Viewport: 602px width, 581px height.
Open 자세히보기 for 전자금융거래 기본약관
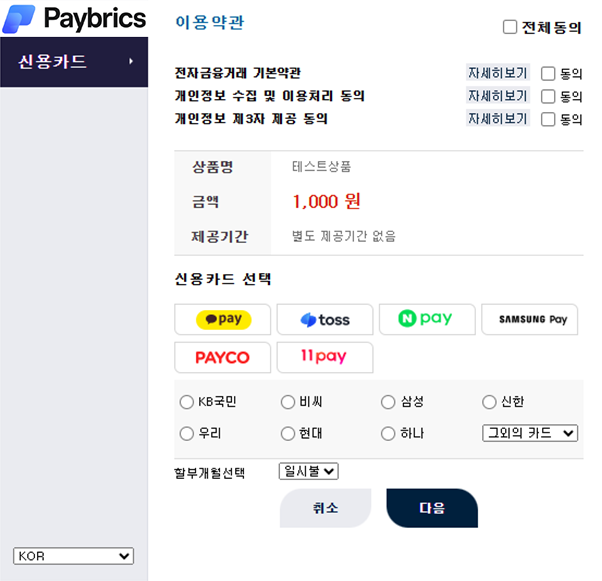coord(497,73)
